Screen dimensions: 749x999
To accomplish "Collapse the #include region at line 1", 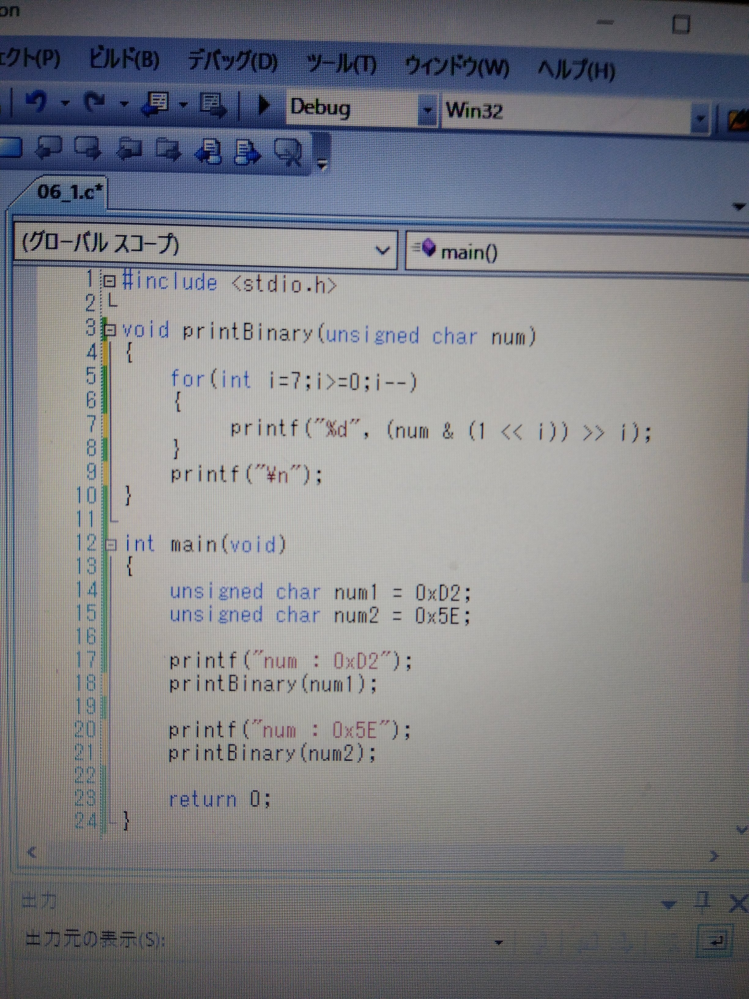I will [110, 280].
